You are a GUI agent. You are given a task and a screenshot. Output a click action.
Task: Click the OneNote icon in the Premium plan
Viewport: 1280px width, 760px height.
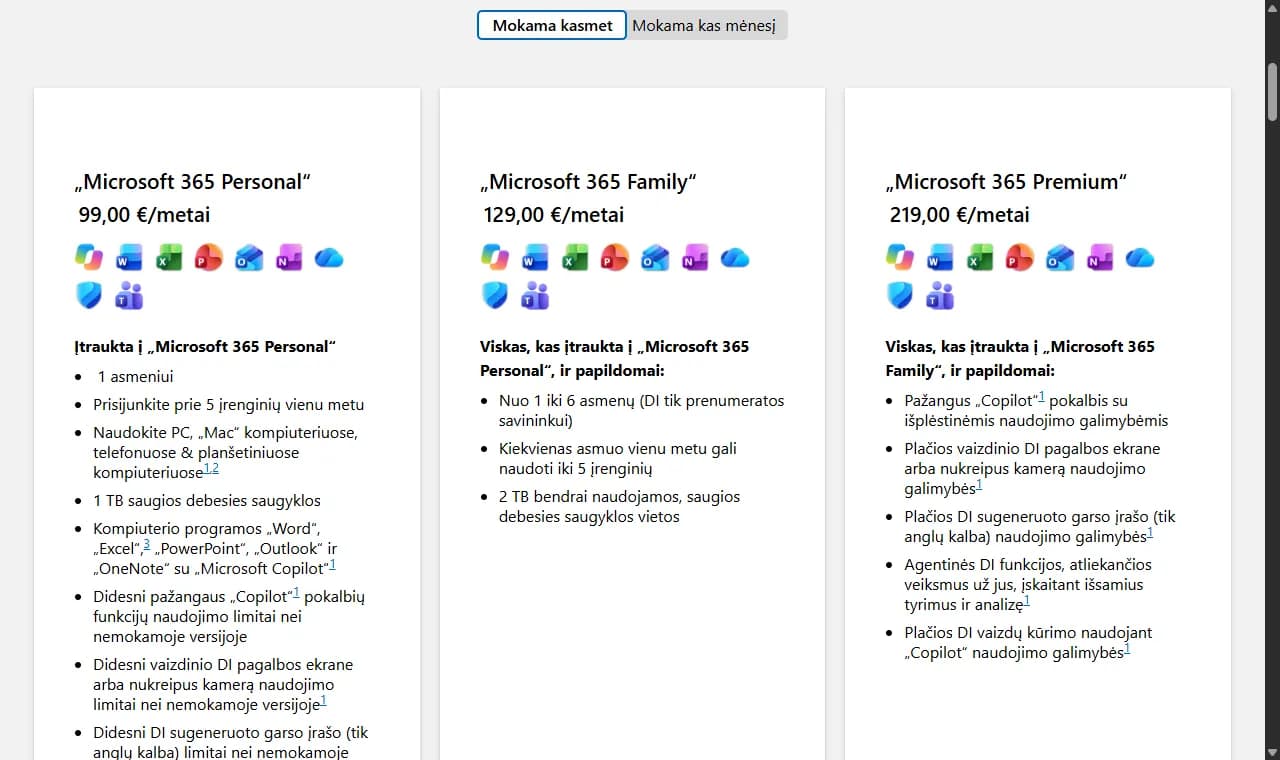pos(1100,258)
